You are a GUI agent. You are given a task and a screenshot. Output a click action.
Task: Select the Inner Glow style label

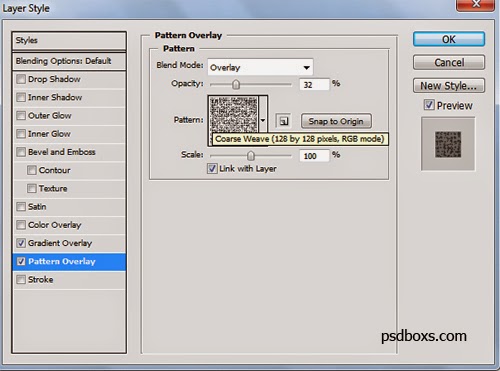[49, 134]
